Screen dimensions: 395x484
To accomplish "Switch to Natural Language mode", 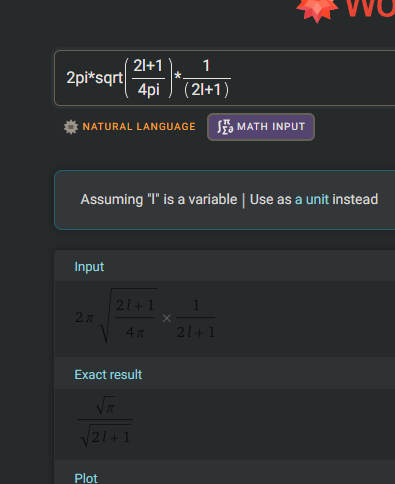I will coord(130,127).
